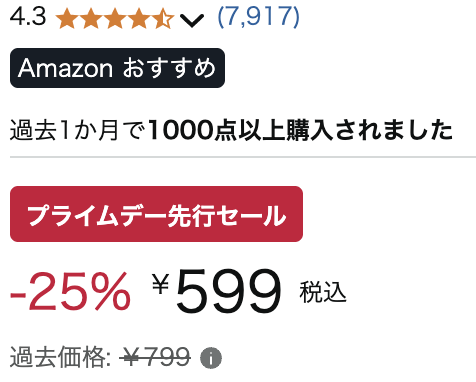Click the 599 sale price
This screenshot has height=382, width=476.
228,291
